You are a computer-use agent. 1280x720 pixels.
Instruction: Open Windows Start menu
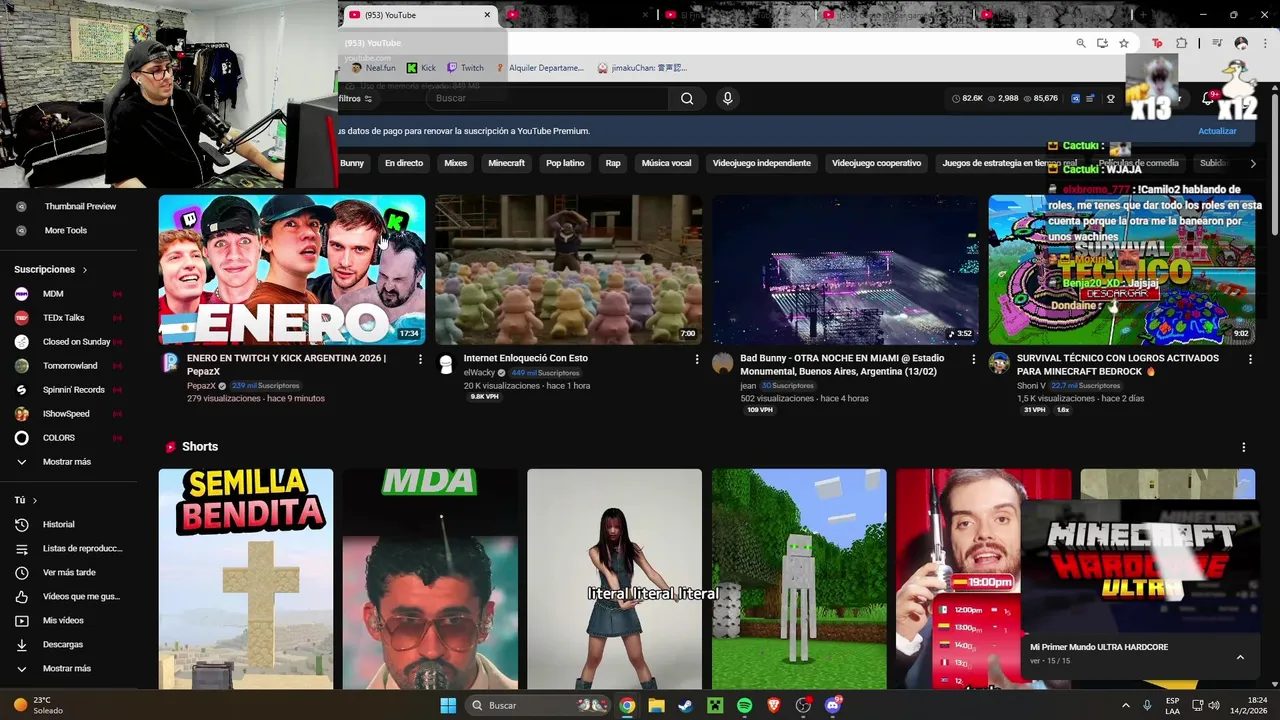tap(448, 705)
